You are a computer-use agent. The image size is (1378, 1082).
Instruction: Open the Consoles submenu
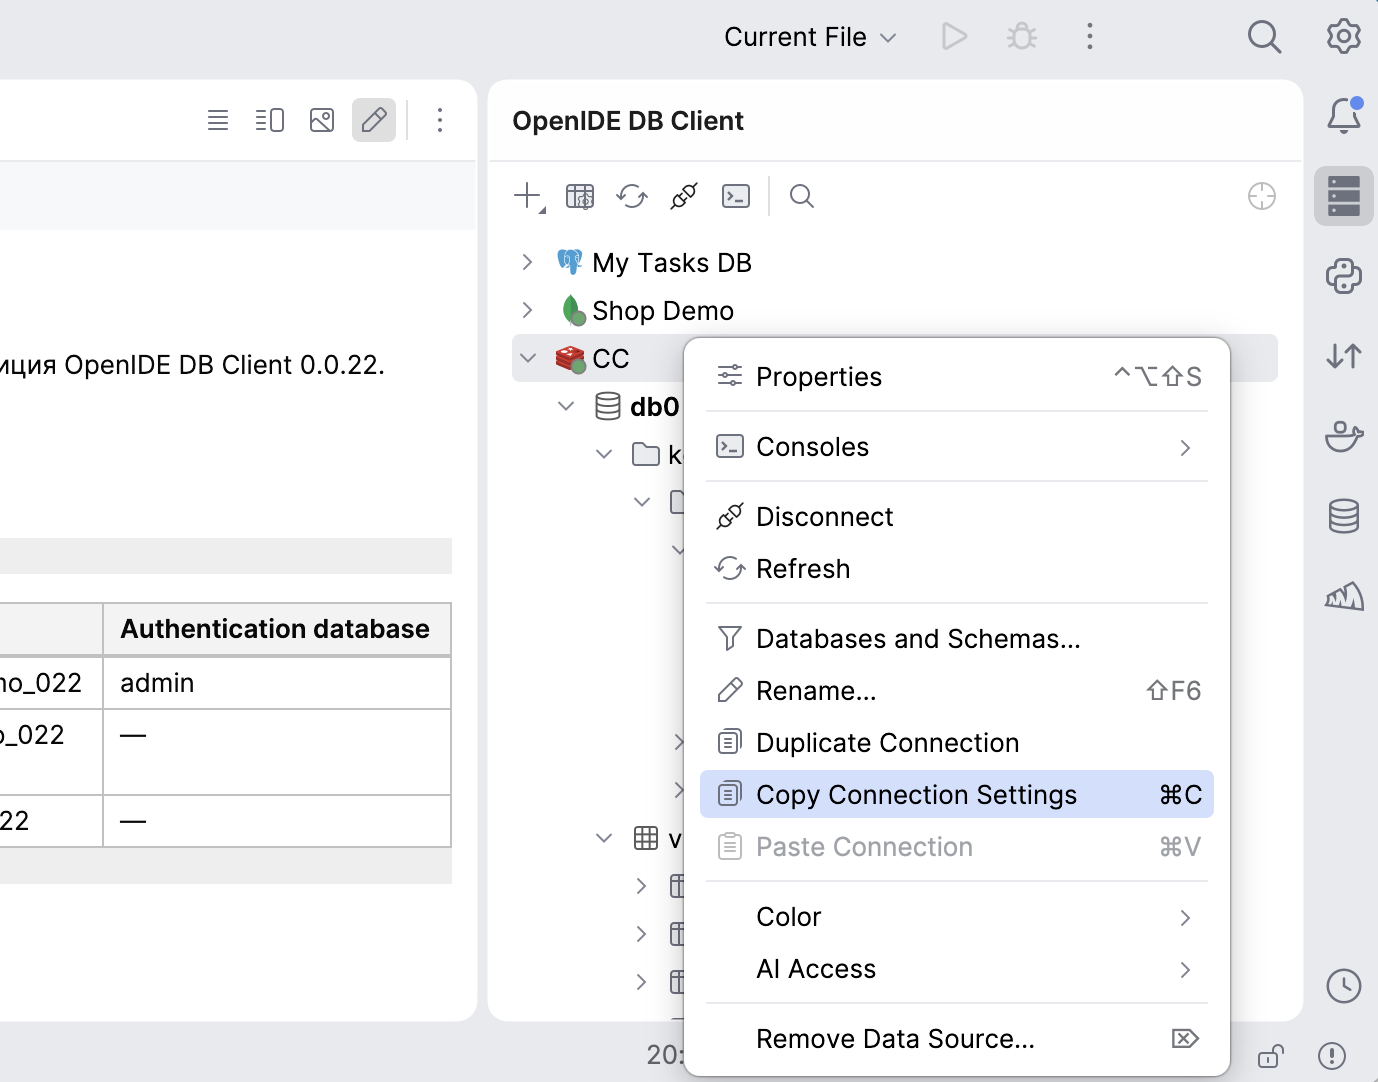[x=957, y=447]
